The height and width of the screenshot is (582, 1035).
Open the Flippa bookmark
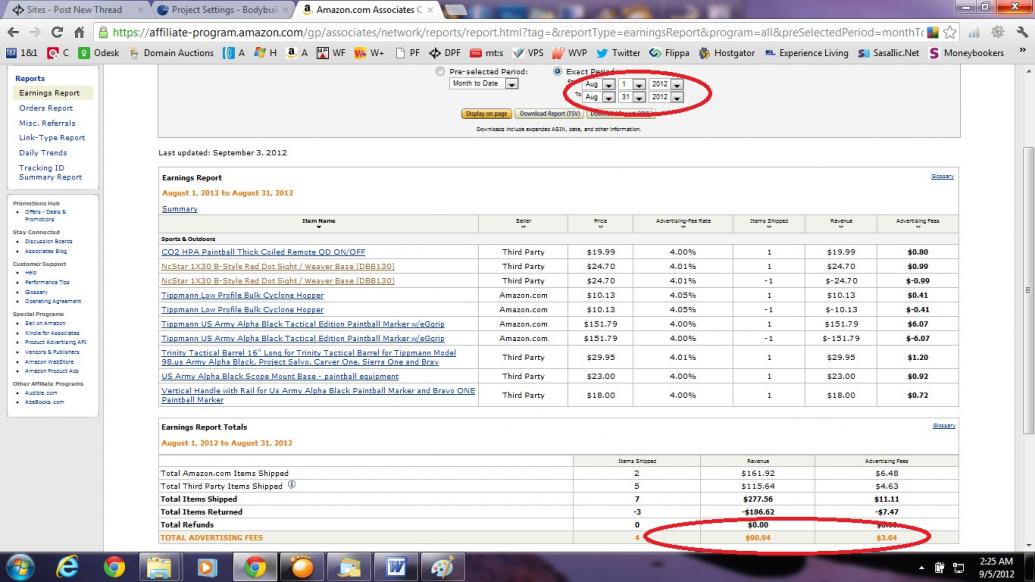[x=669, y=53]
